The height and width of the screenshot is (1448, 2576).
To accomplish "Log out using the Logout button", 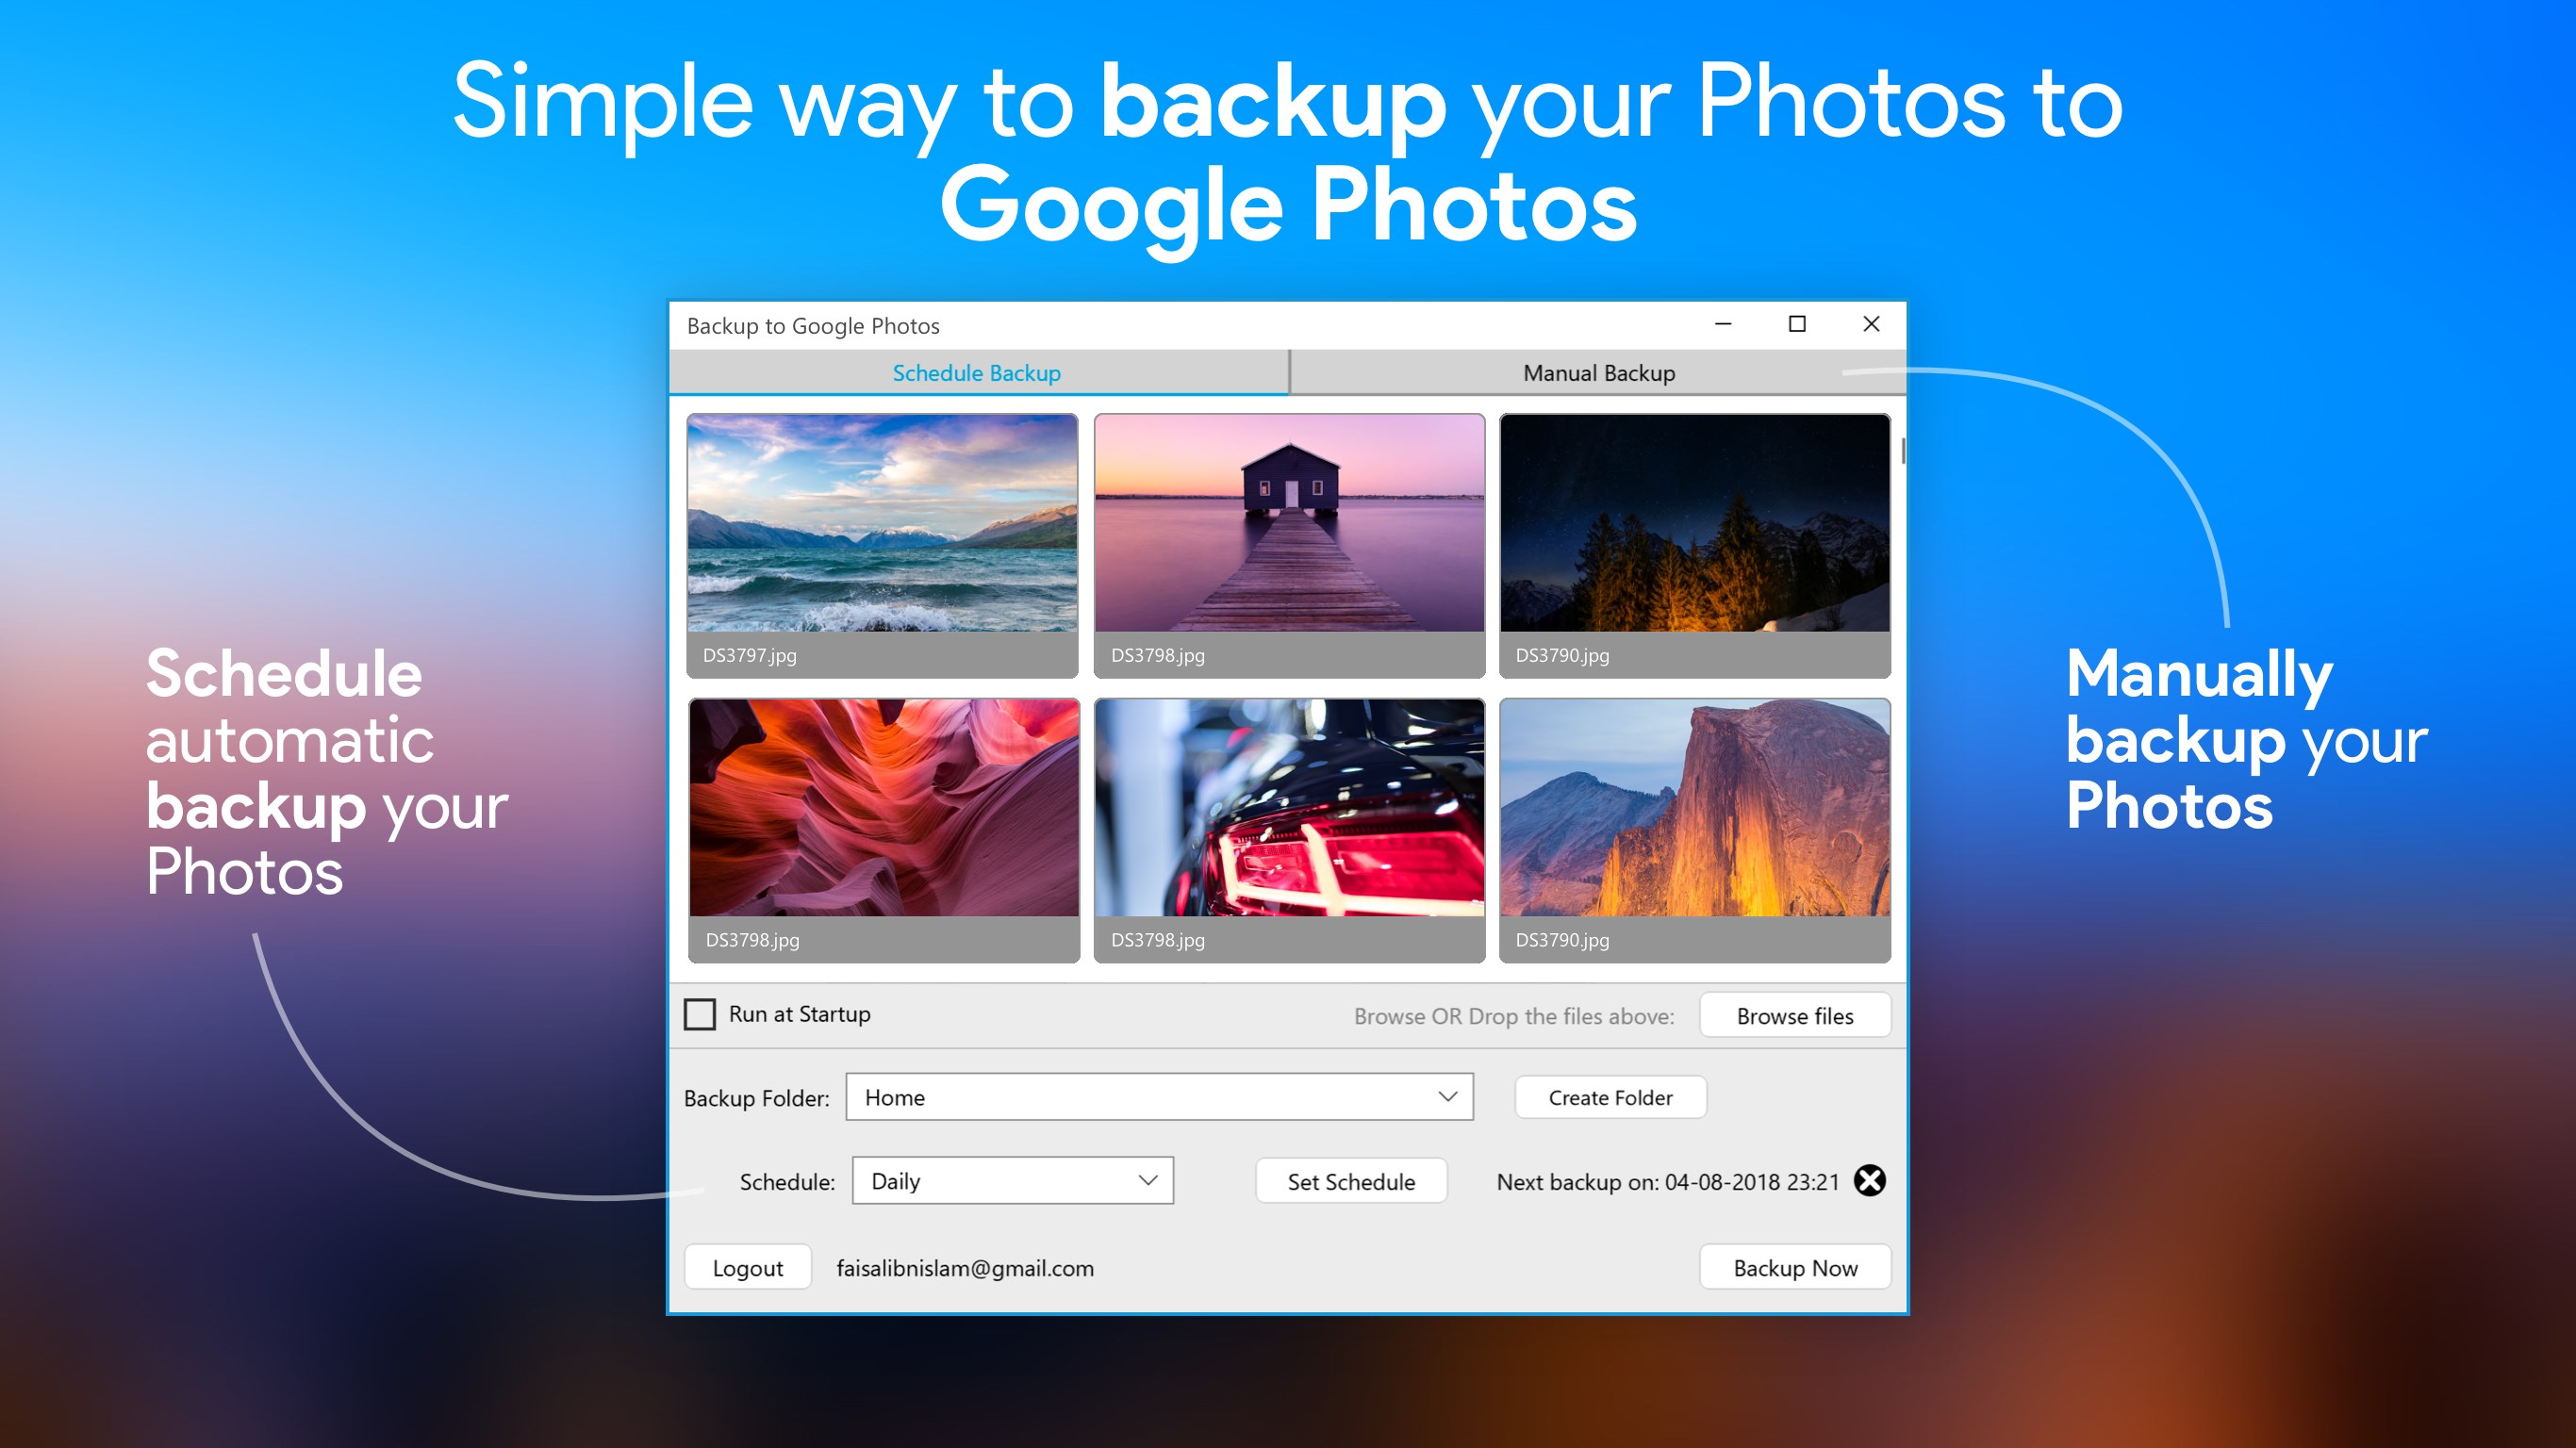I will pyautogui.click(x=747, y=1268).
